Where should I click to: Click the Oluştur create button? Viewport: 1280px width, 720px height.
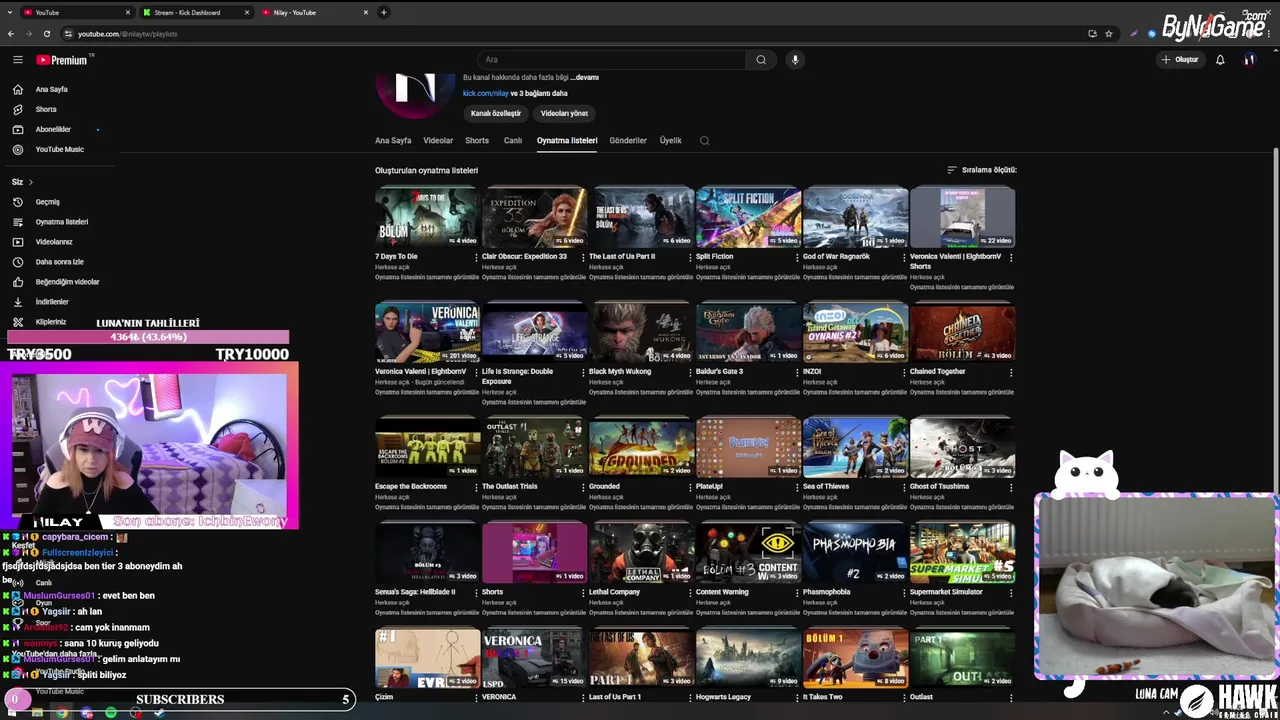coord(1180,60)
